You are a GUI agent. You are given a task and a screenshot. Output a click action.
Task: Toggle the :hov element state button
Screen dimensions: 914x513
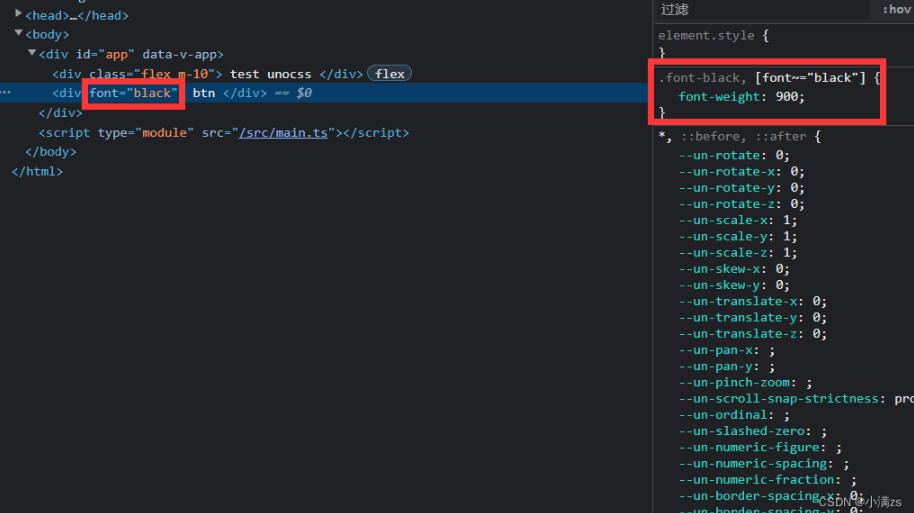click(x=896, y=9)
